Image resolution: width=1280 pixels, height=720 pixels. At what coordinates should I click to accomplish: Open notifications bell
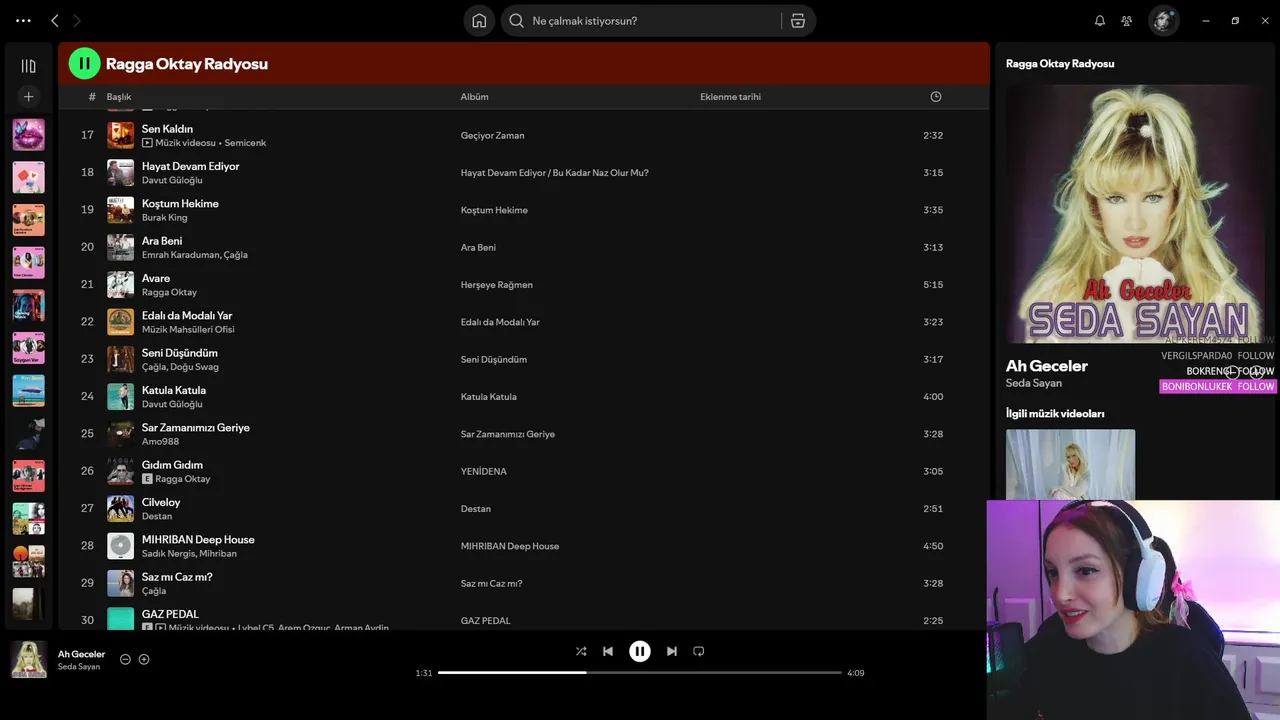1100,20
